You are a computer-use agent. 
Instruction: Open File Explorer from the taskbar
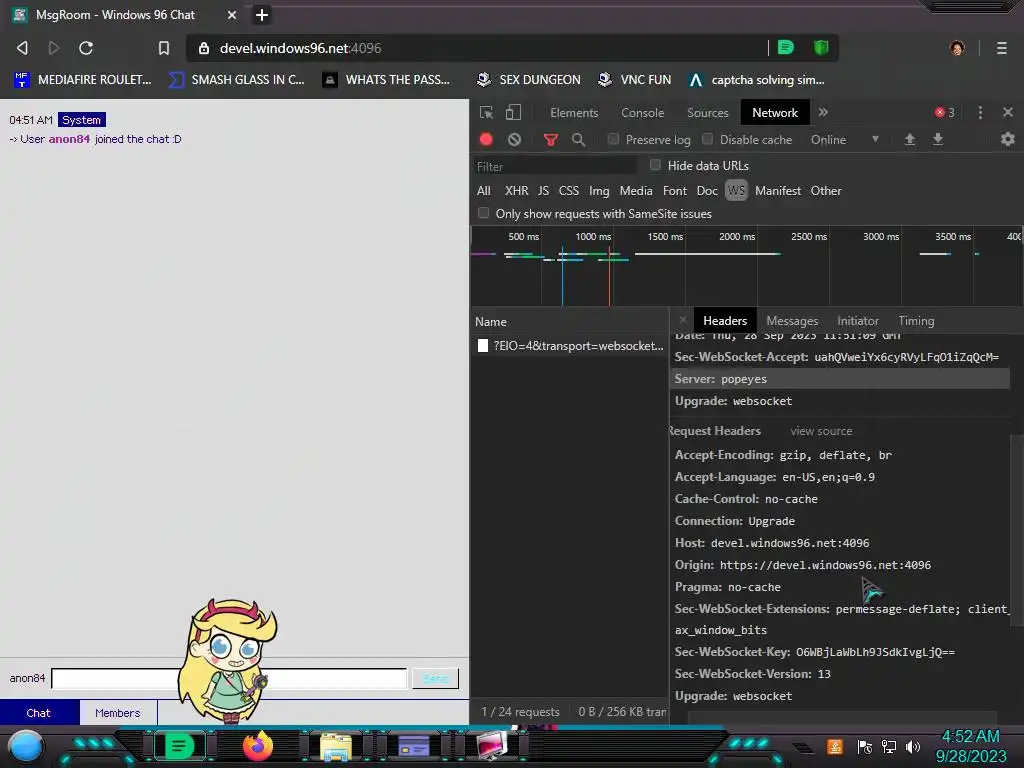[336, 746]
